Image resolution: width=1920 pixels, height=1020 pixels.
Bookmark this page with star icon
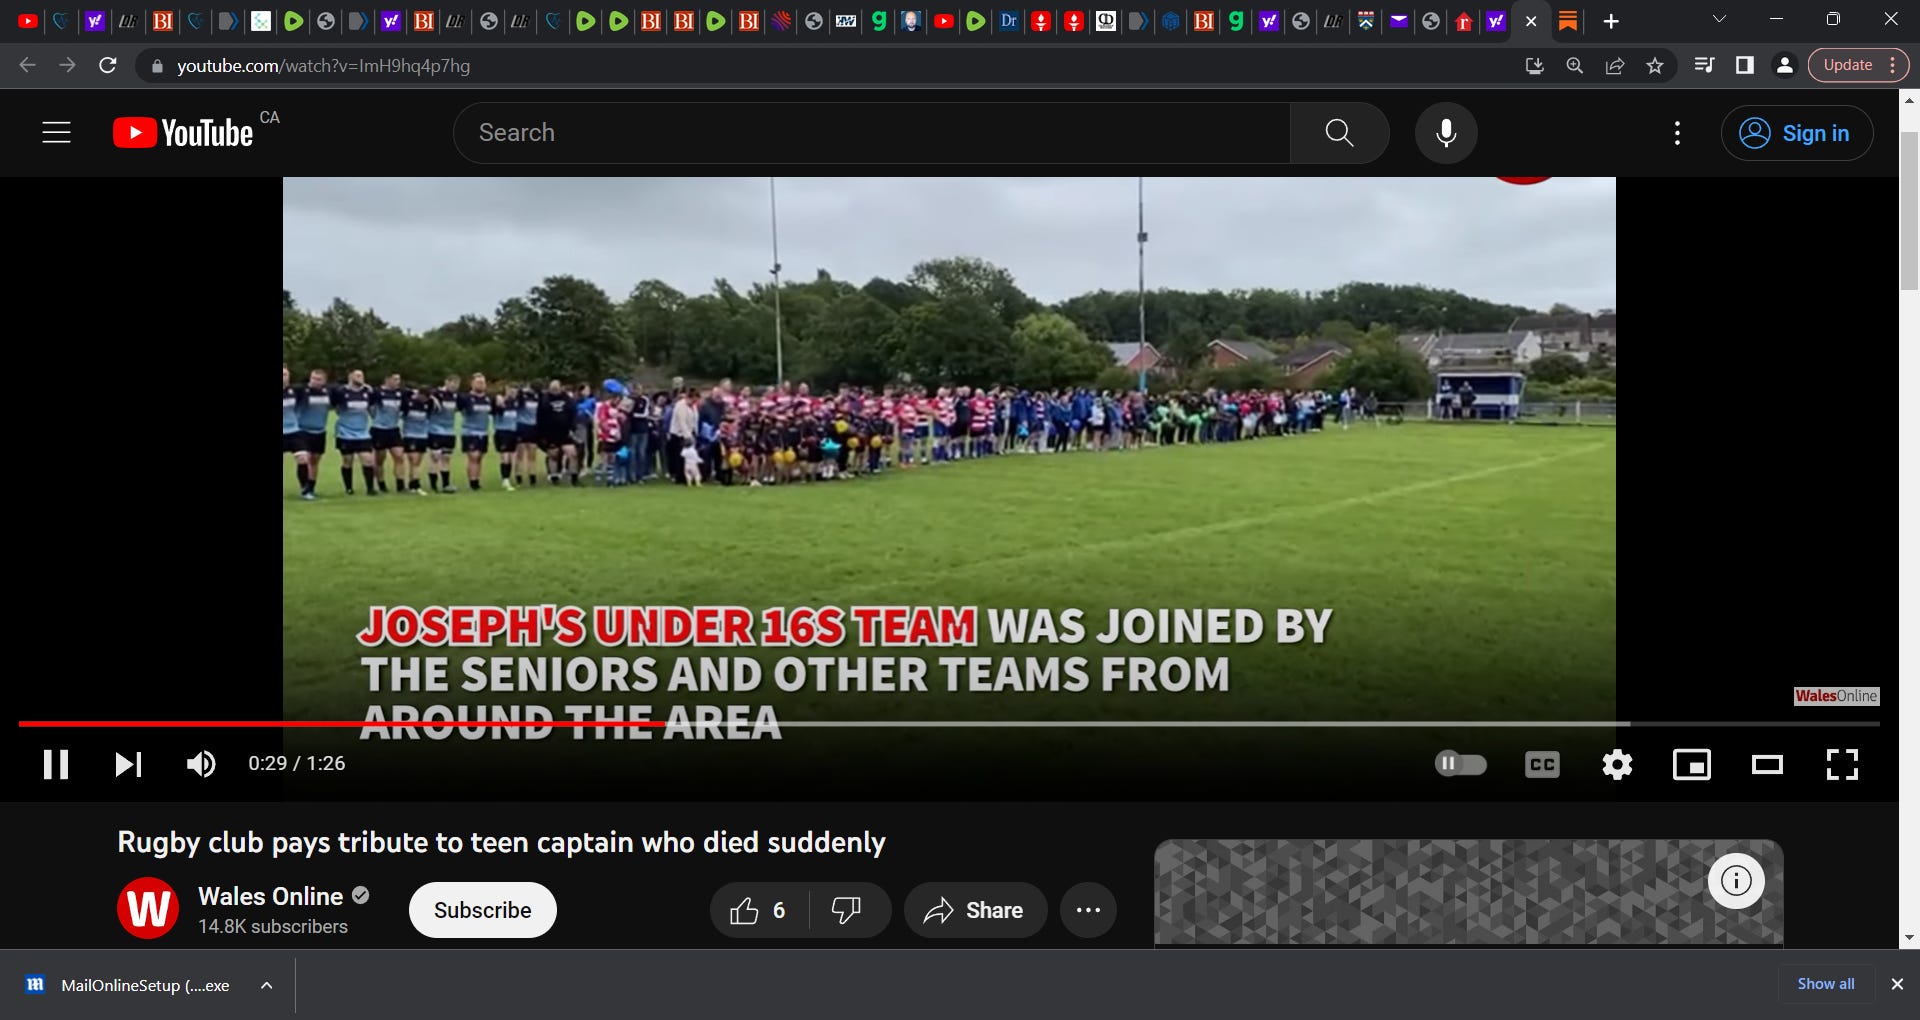tap(1655, 66)
